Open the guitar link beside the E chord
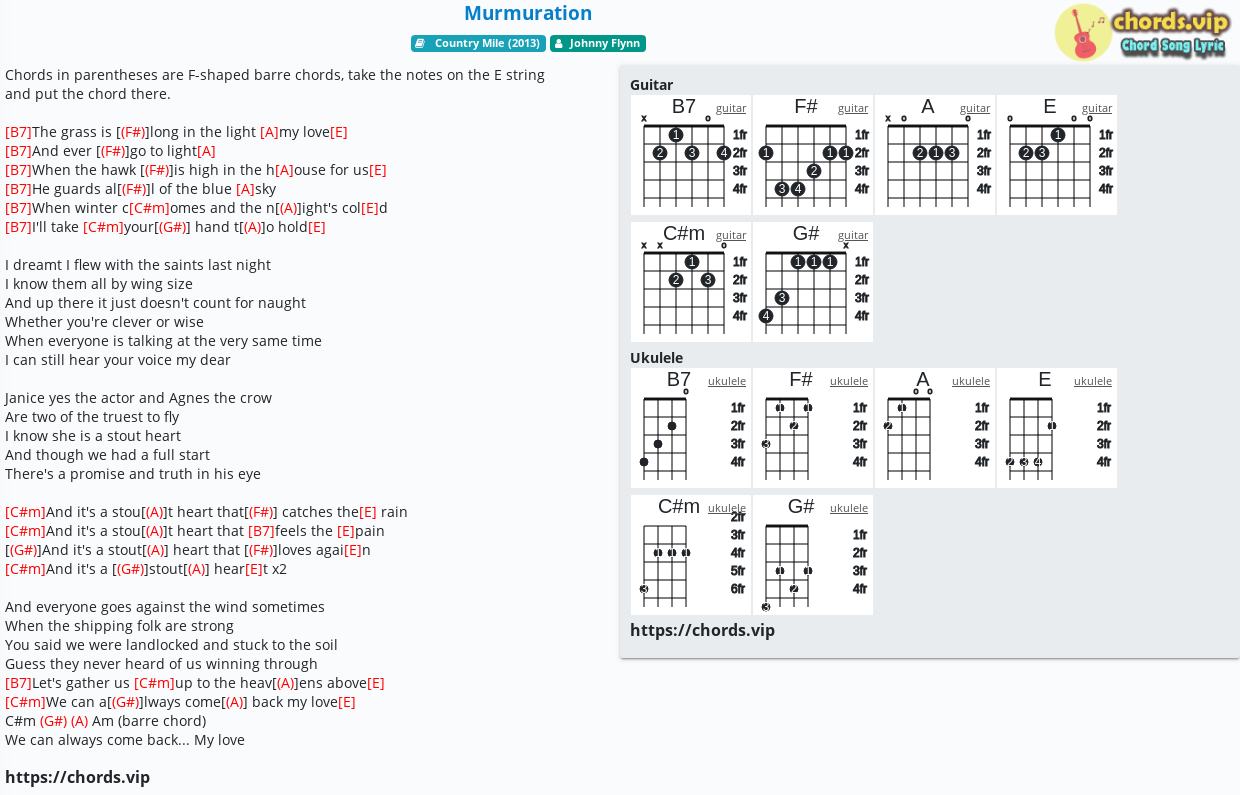Screen dimensions: 1240x795 1097,108
